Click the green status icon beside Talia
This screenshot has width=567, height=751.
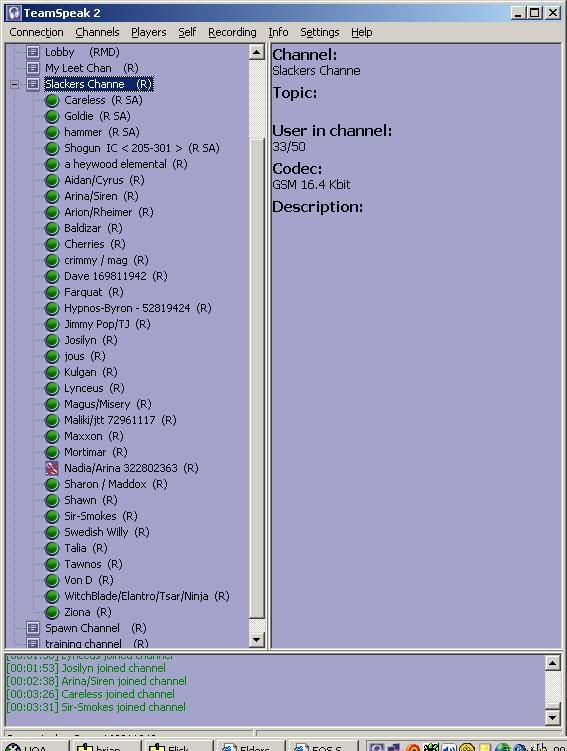coord(52,548)
